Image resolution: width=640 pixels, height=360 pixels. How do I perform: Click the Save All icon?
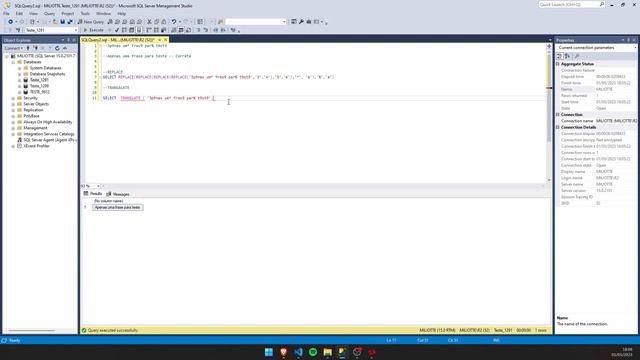pos(70,22)
